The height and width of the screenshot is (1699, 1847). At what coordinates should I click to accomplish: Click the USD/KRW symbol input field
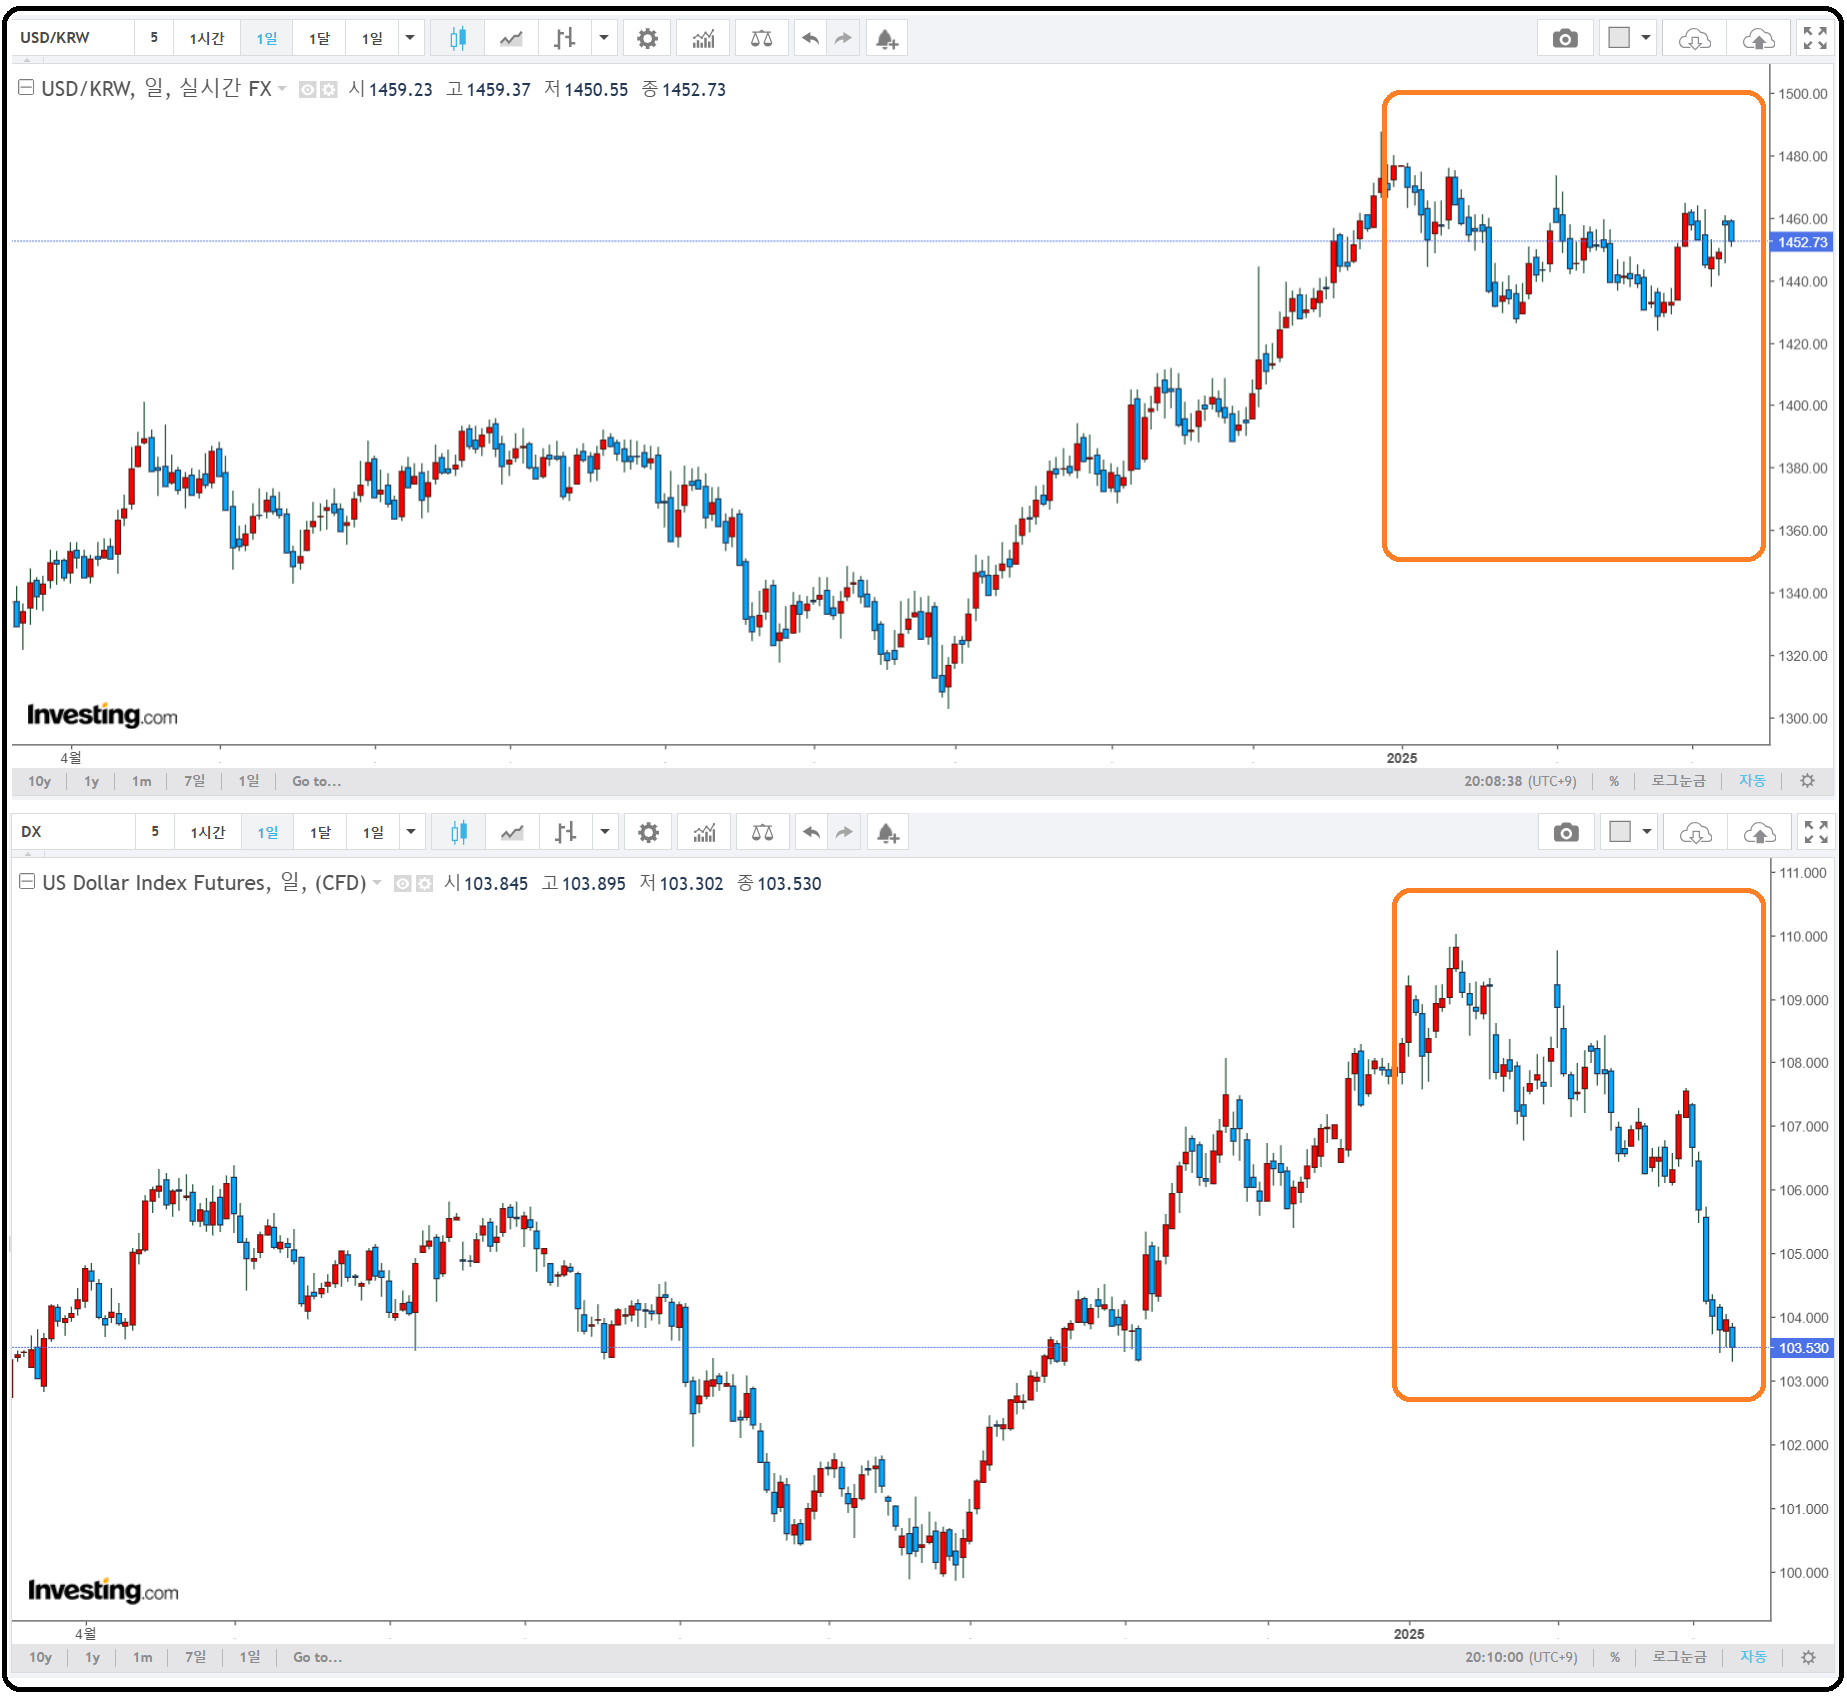coord(73,38)
